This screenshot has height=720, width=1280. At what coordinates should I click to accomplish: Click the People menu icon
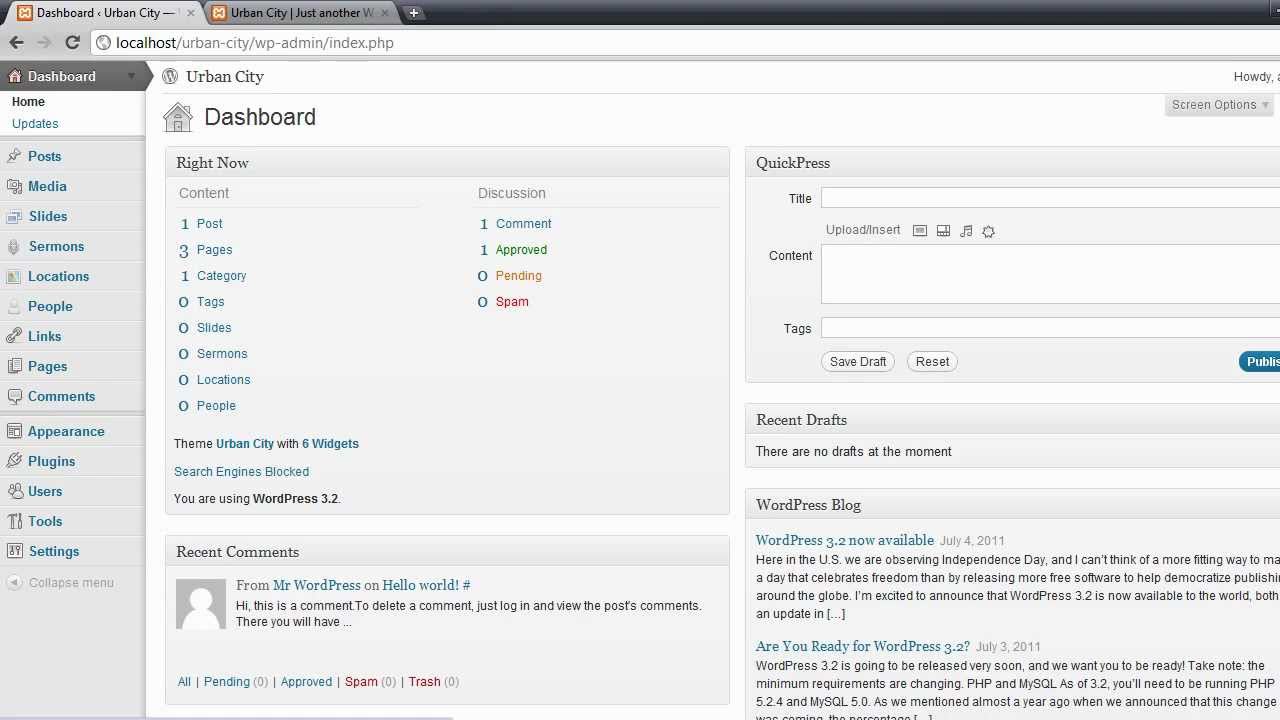pos(13,306)
